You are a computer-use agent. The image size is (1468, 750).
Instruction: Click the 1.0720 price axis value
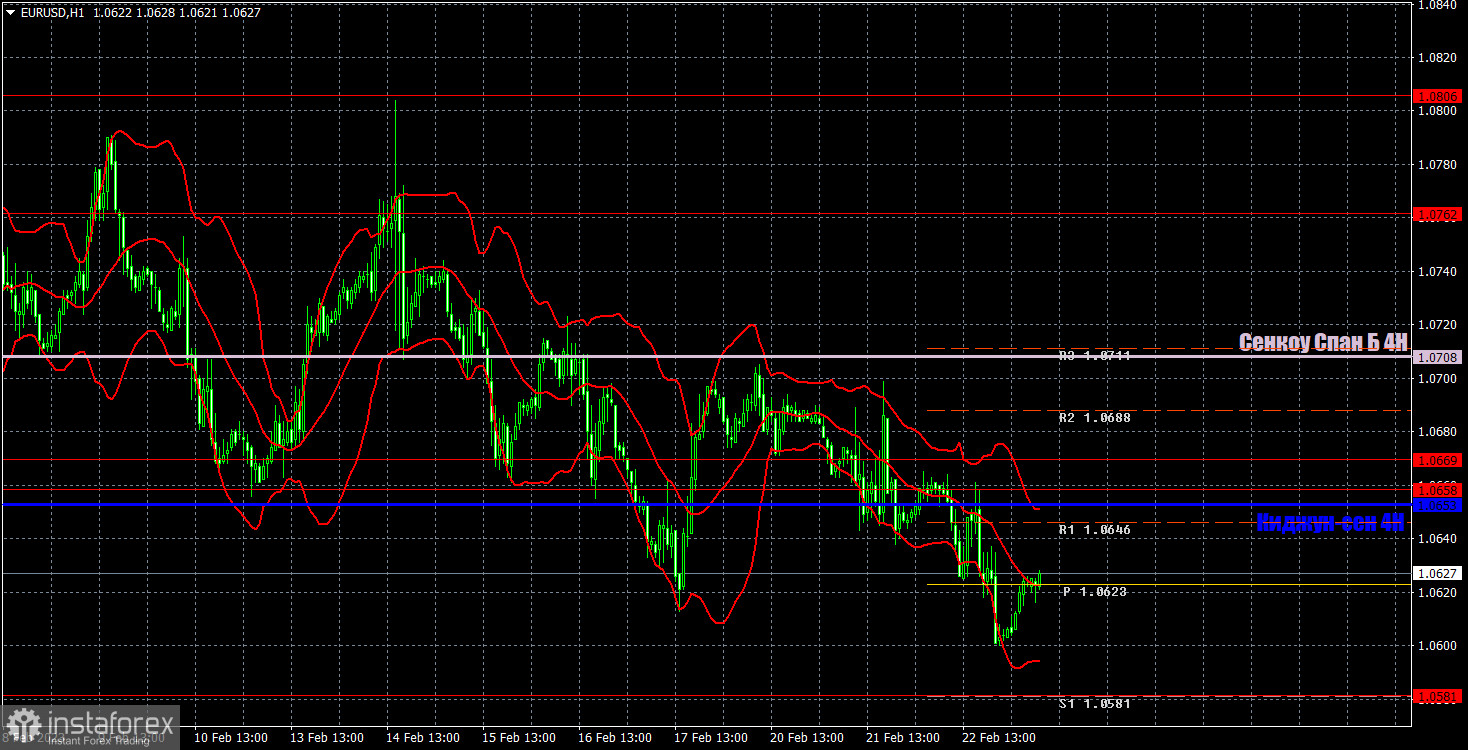[x=1437, y=325]
